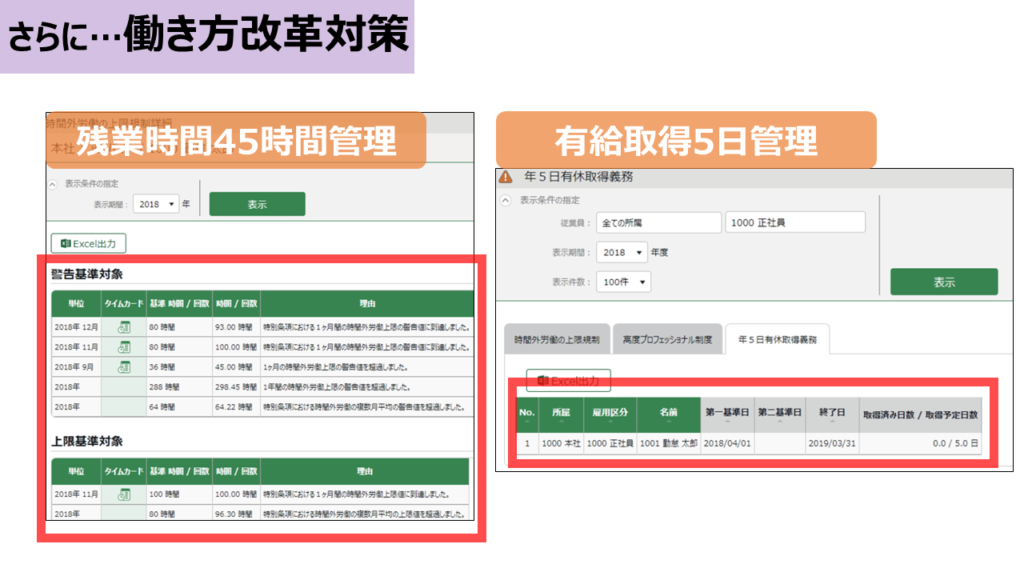This screenshot has width=1024, height=576.
Task: Click the 0.0 / 5.0 日 cell
Action: 920,443
